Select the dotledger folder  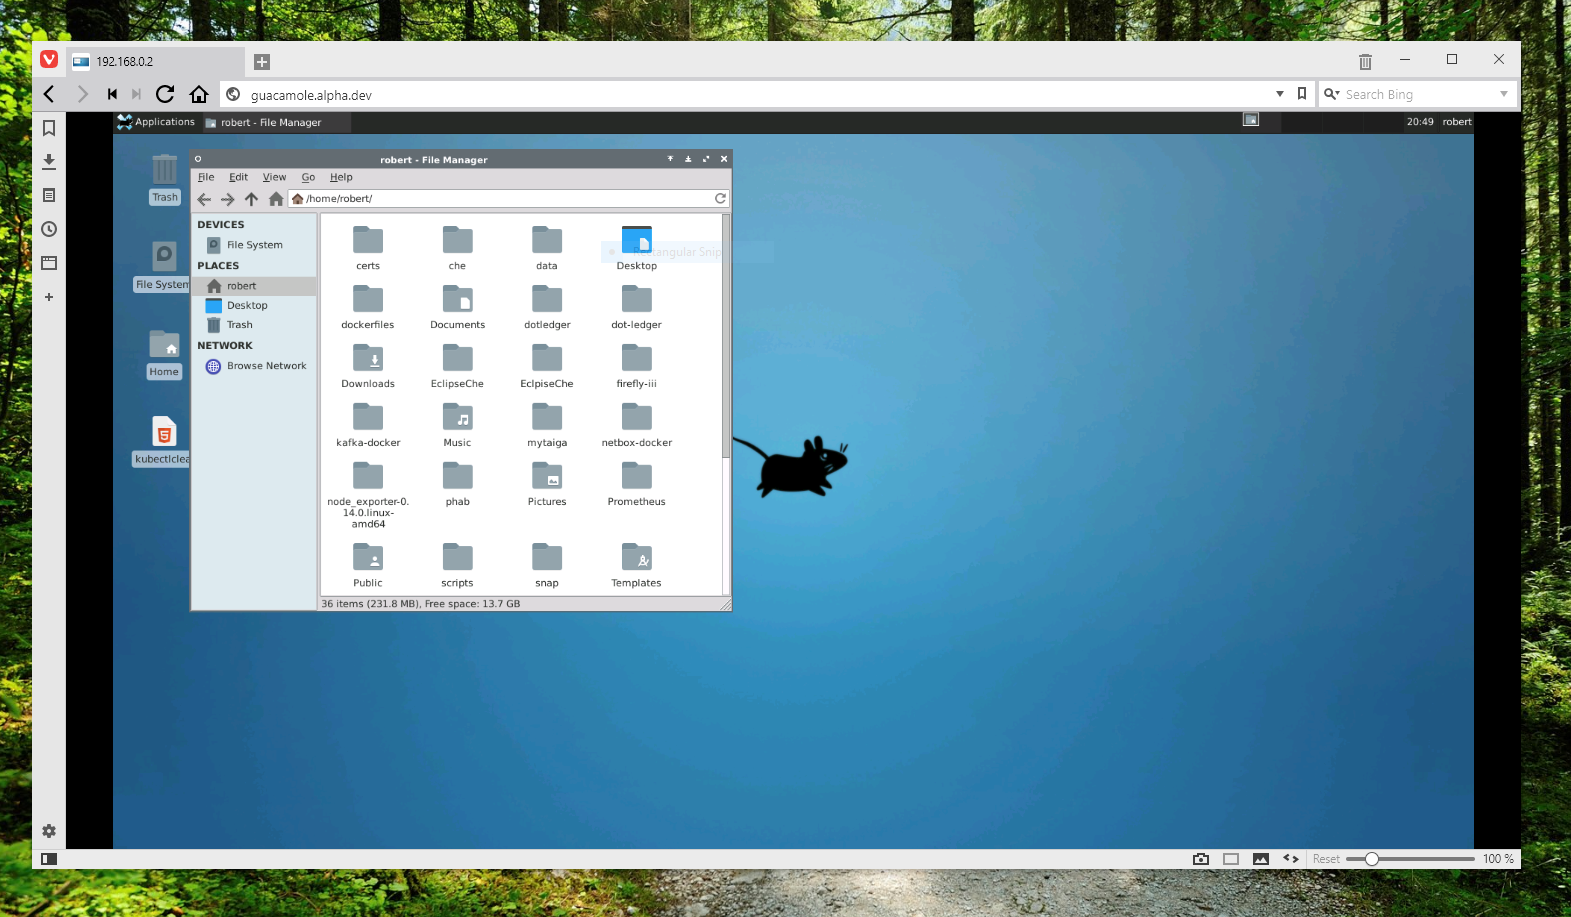pyautogui.click(x=547, y=306)
